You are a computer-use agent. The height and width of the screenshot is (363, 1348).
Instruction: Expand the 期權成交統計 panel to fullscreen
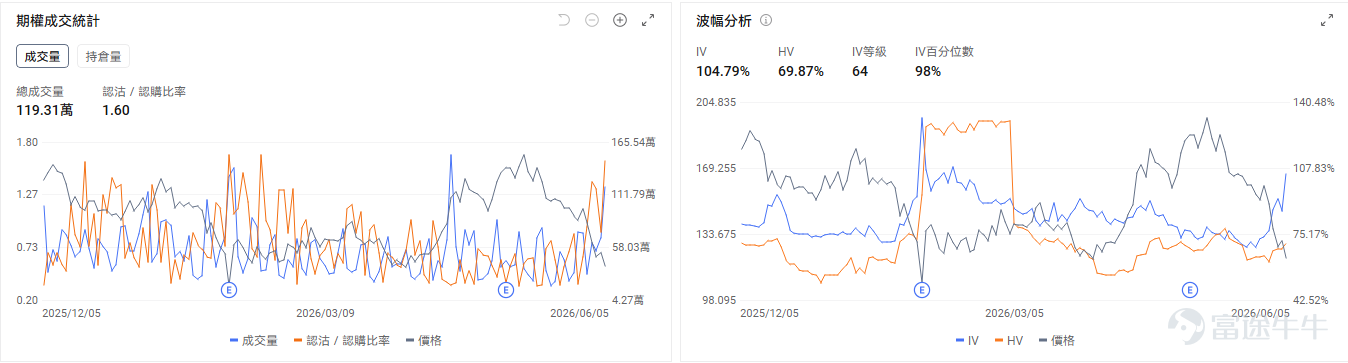coord(648,20)
